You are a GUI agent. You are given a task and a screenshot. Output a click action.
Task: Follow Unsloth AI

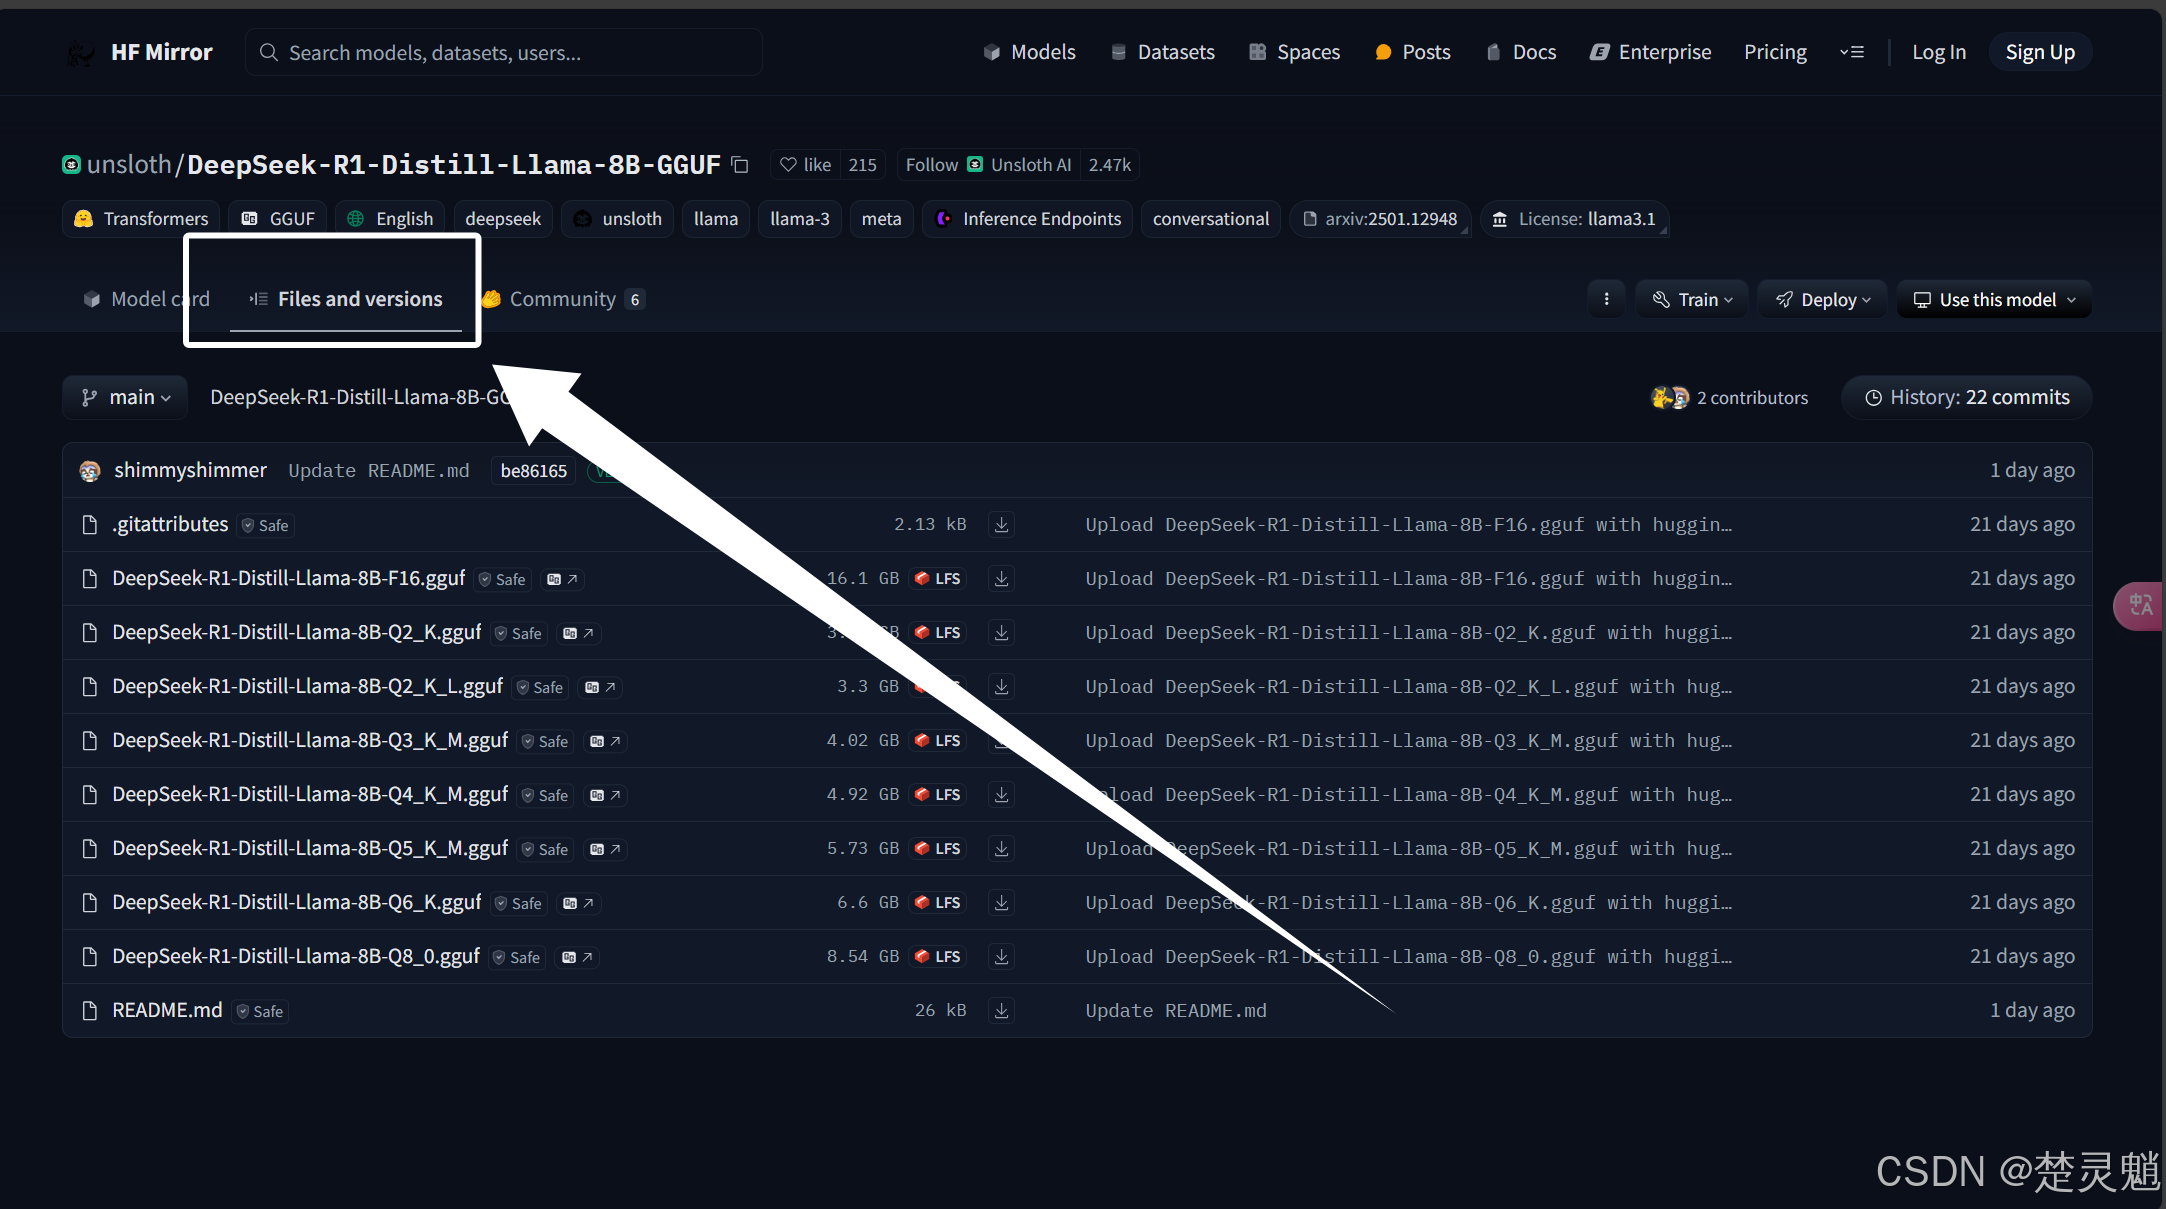tap(931, 165)
